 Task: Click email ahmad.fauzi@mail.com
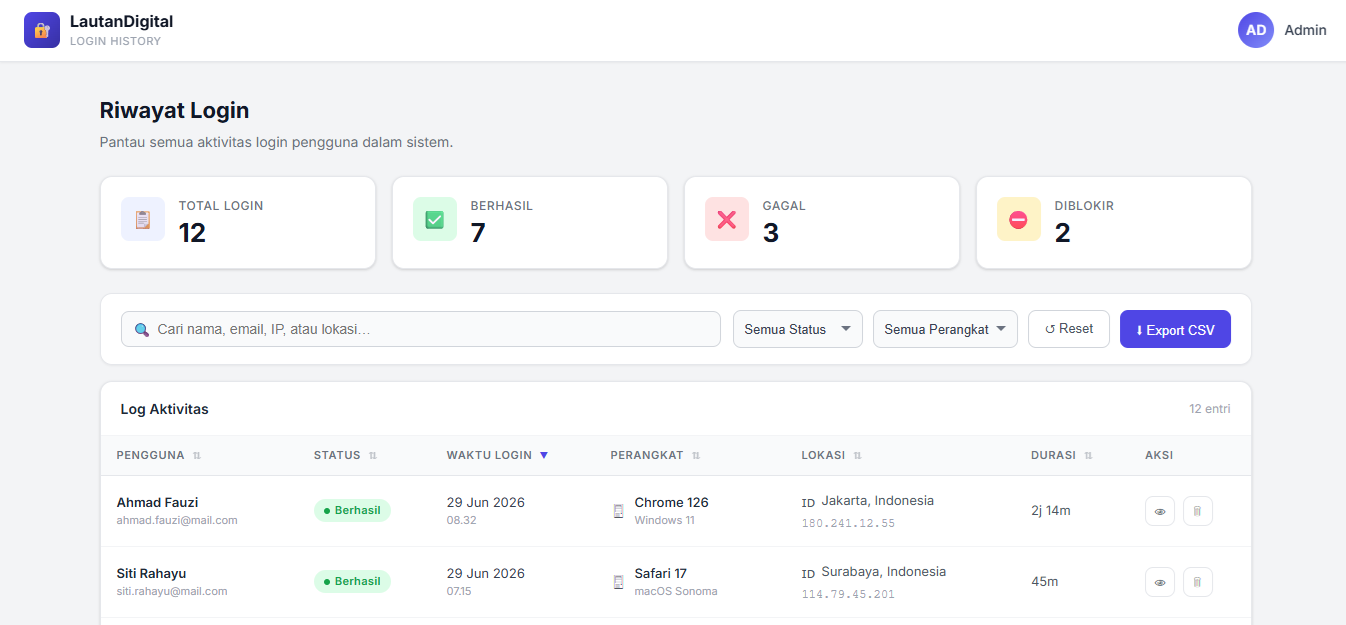coord(177,520)
